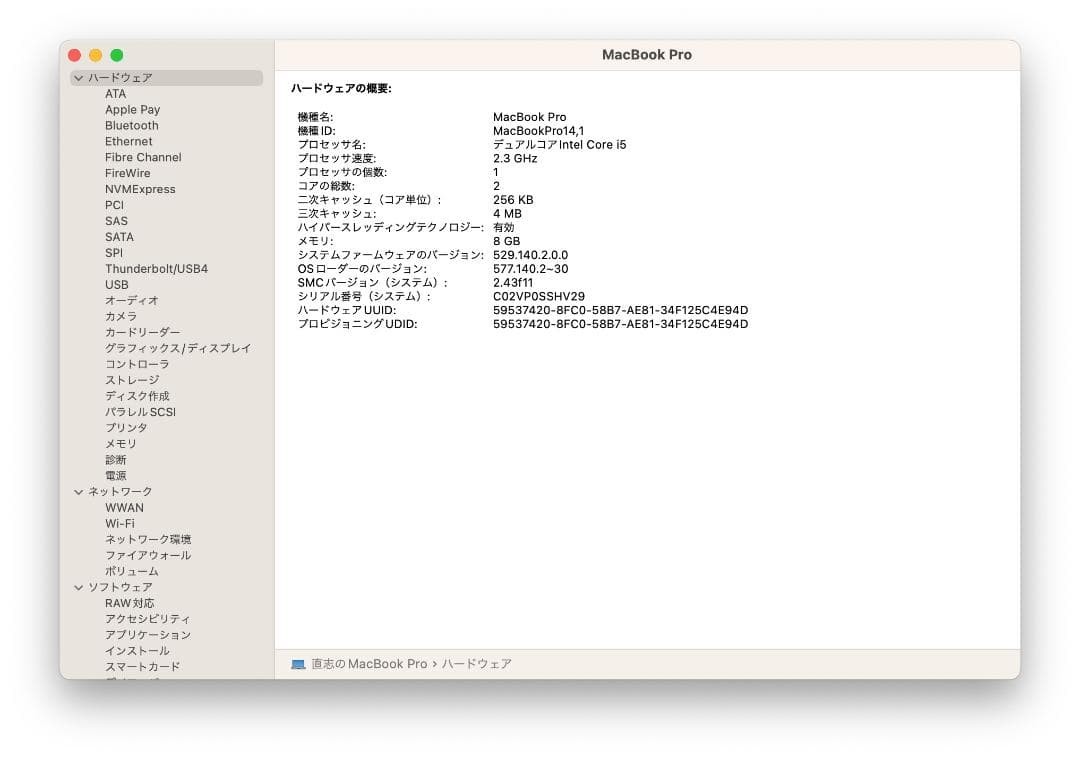This screenshot has width=1080, height=758.
Task: Select Apple Pay in the sidebar
Action: click(132, 109)
